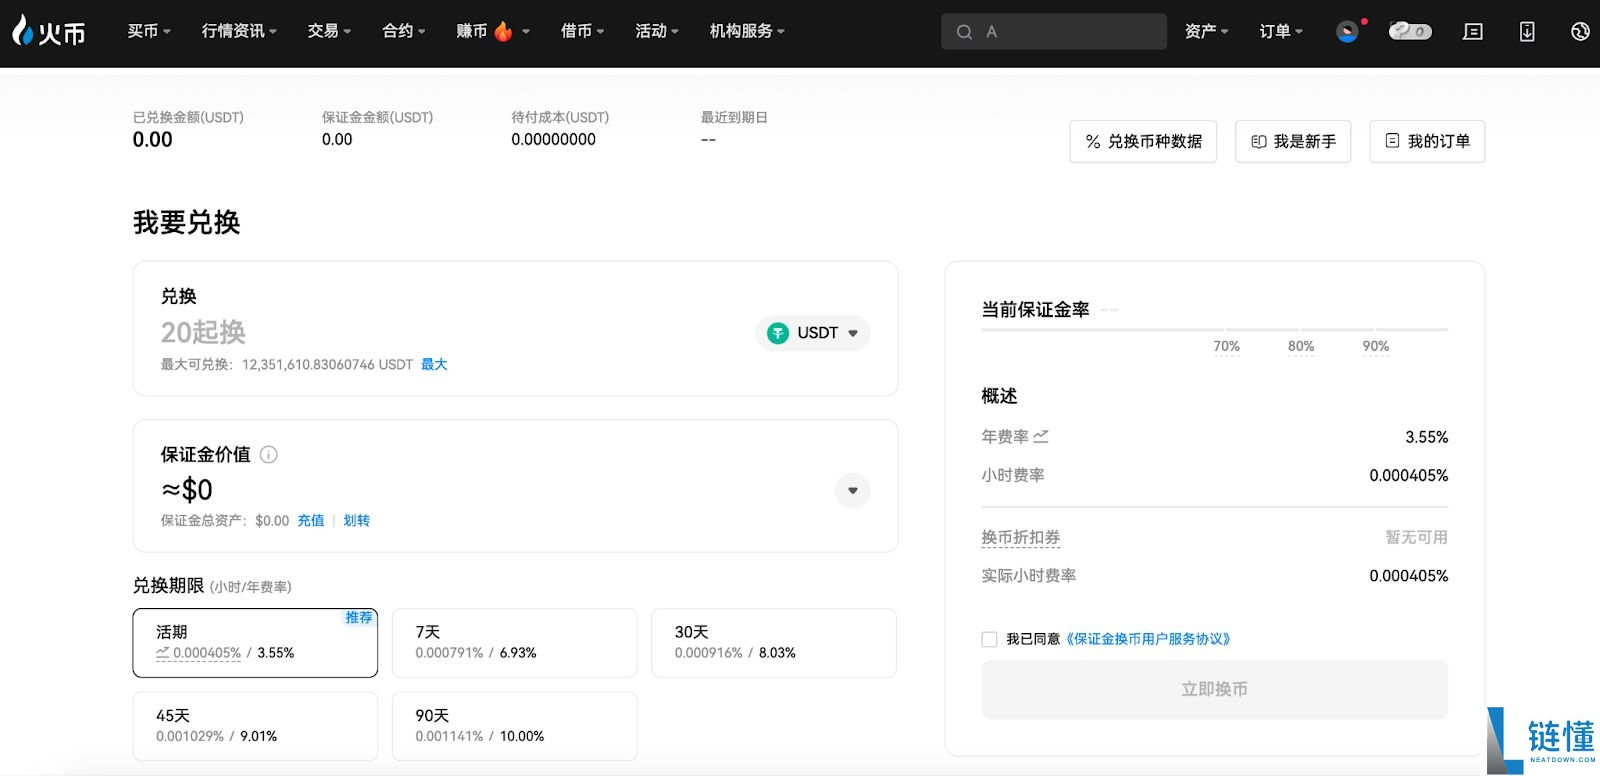
Task: Open the language globe icon
Action: click(1580, 32)
